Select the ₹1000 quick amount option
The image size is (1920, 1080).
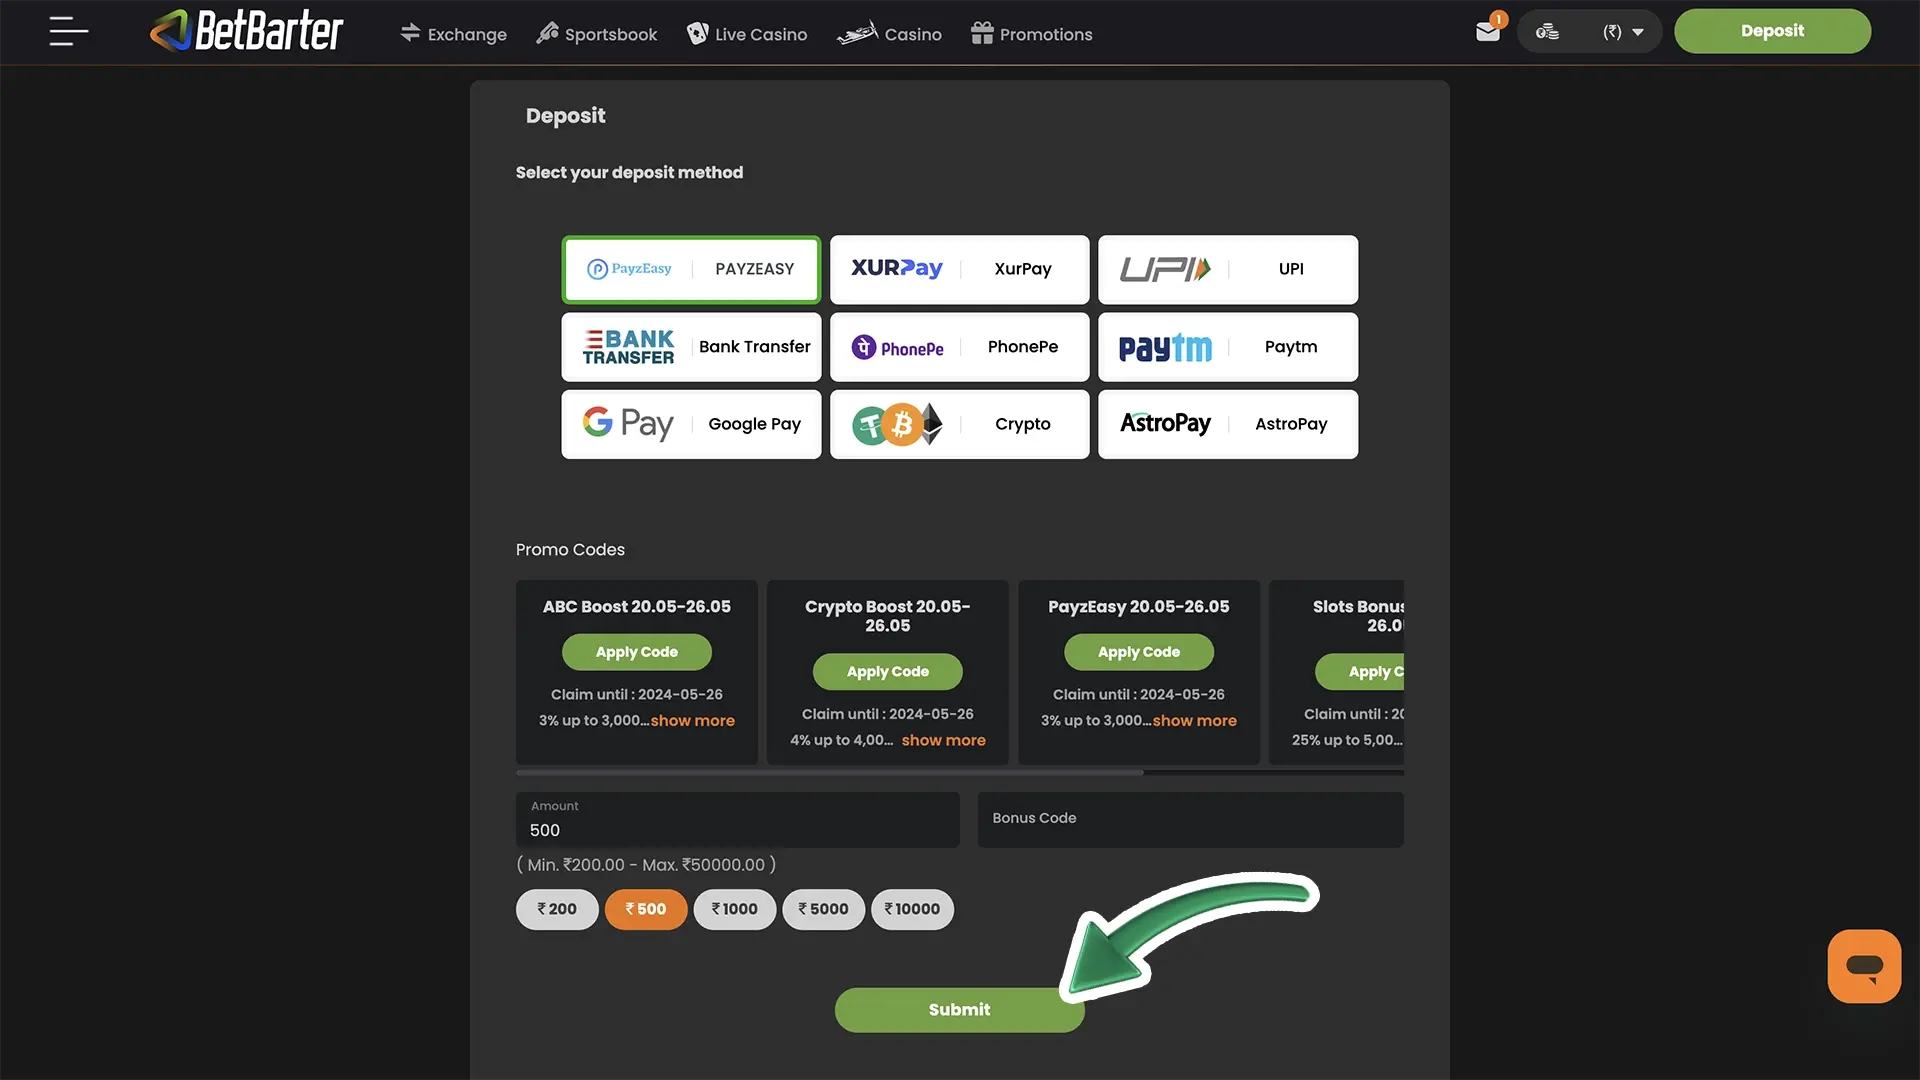pyautogui.click(x=733, y=909)
